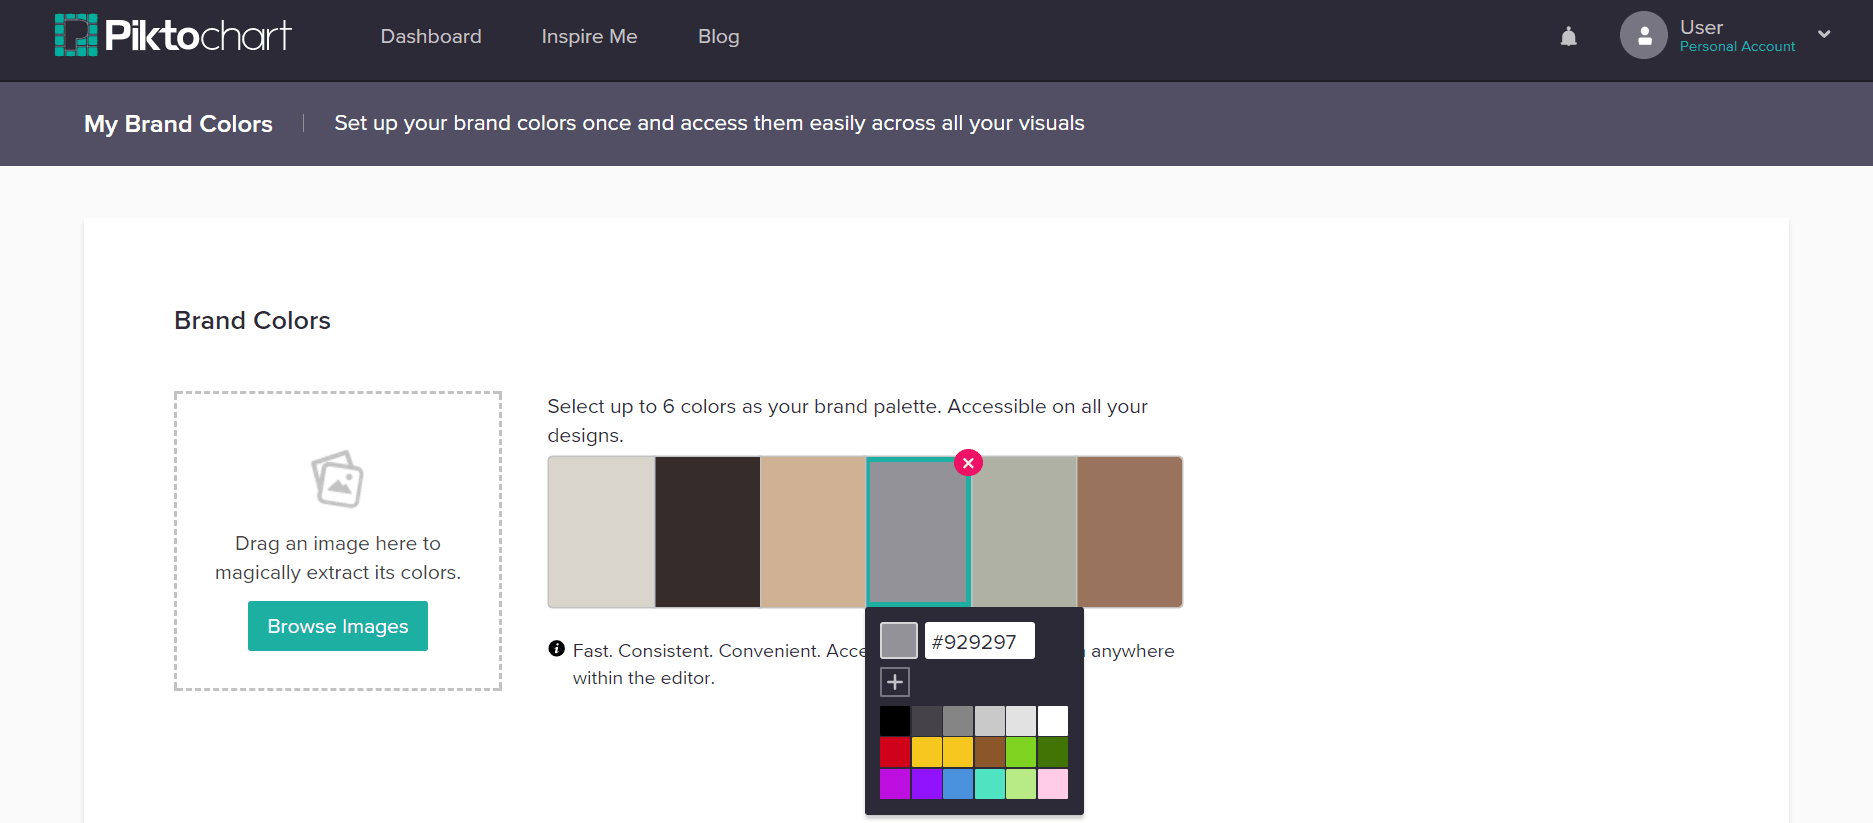Image resolution: width=1873 pixels, height=823 pixels.
Task: Choose the blue swatch in the picker
Action: click(958, 784)
